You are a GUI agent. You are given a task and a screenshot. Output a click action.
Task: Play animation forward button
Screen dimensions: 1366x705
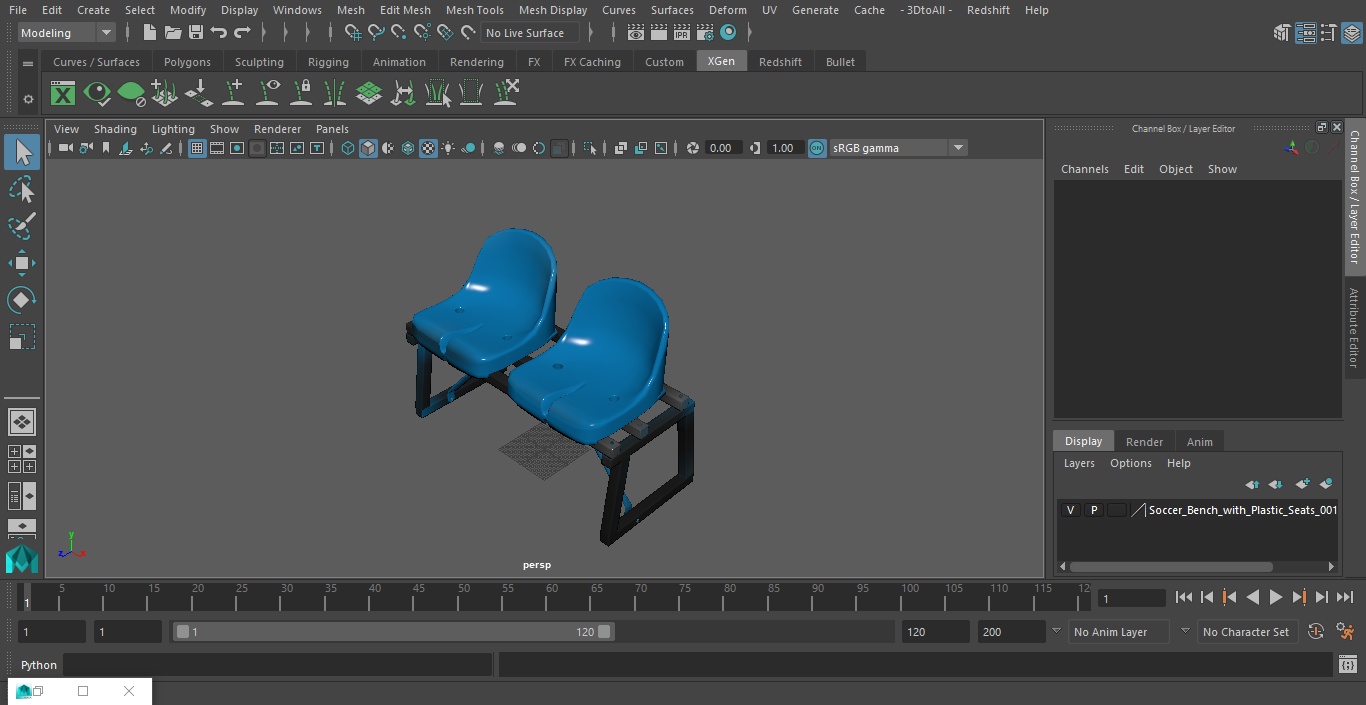(1275, 597)
